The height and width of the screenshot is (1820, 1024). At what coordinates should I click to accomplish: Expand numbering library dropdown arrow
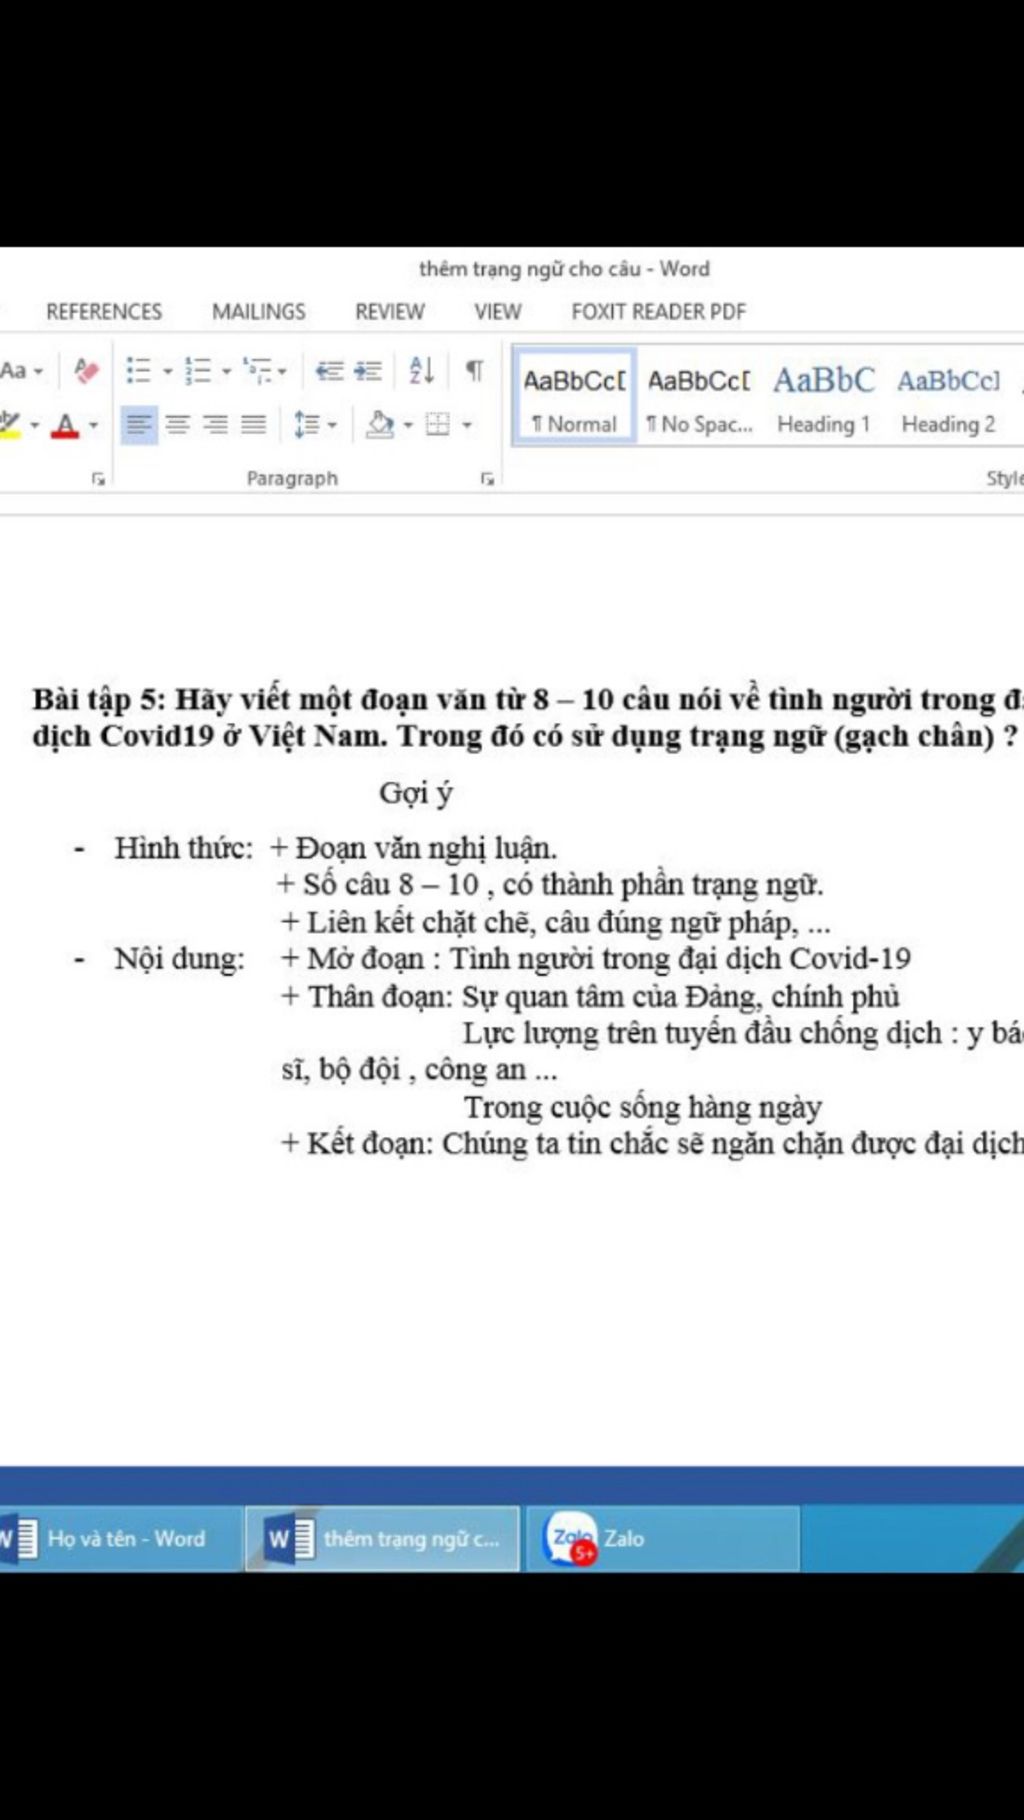(226, 373)
